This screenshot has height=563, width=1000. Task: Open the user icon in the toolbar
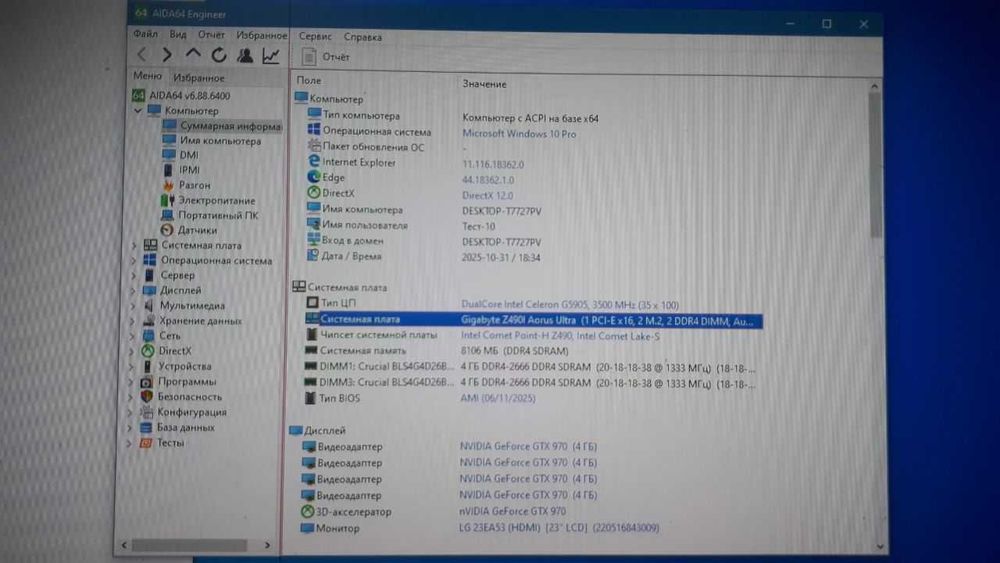245,55
